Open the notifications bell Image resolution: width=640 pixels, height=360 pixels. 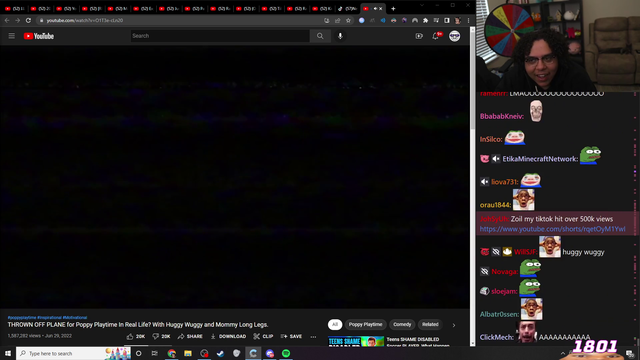[x=436, y=36]
